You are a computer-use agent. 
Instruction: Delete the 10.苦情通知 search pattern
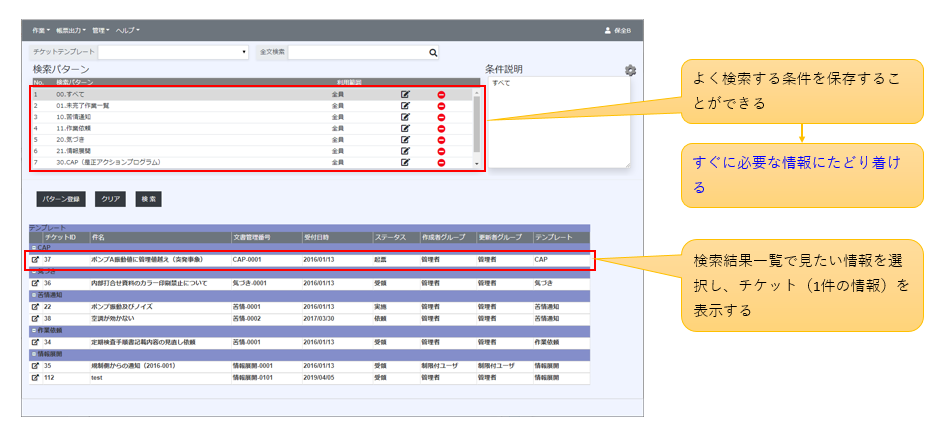441,117
